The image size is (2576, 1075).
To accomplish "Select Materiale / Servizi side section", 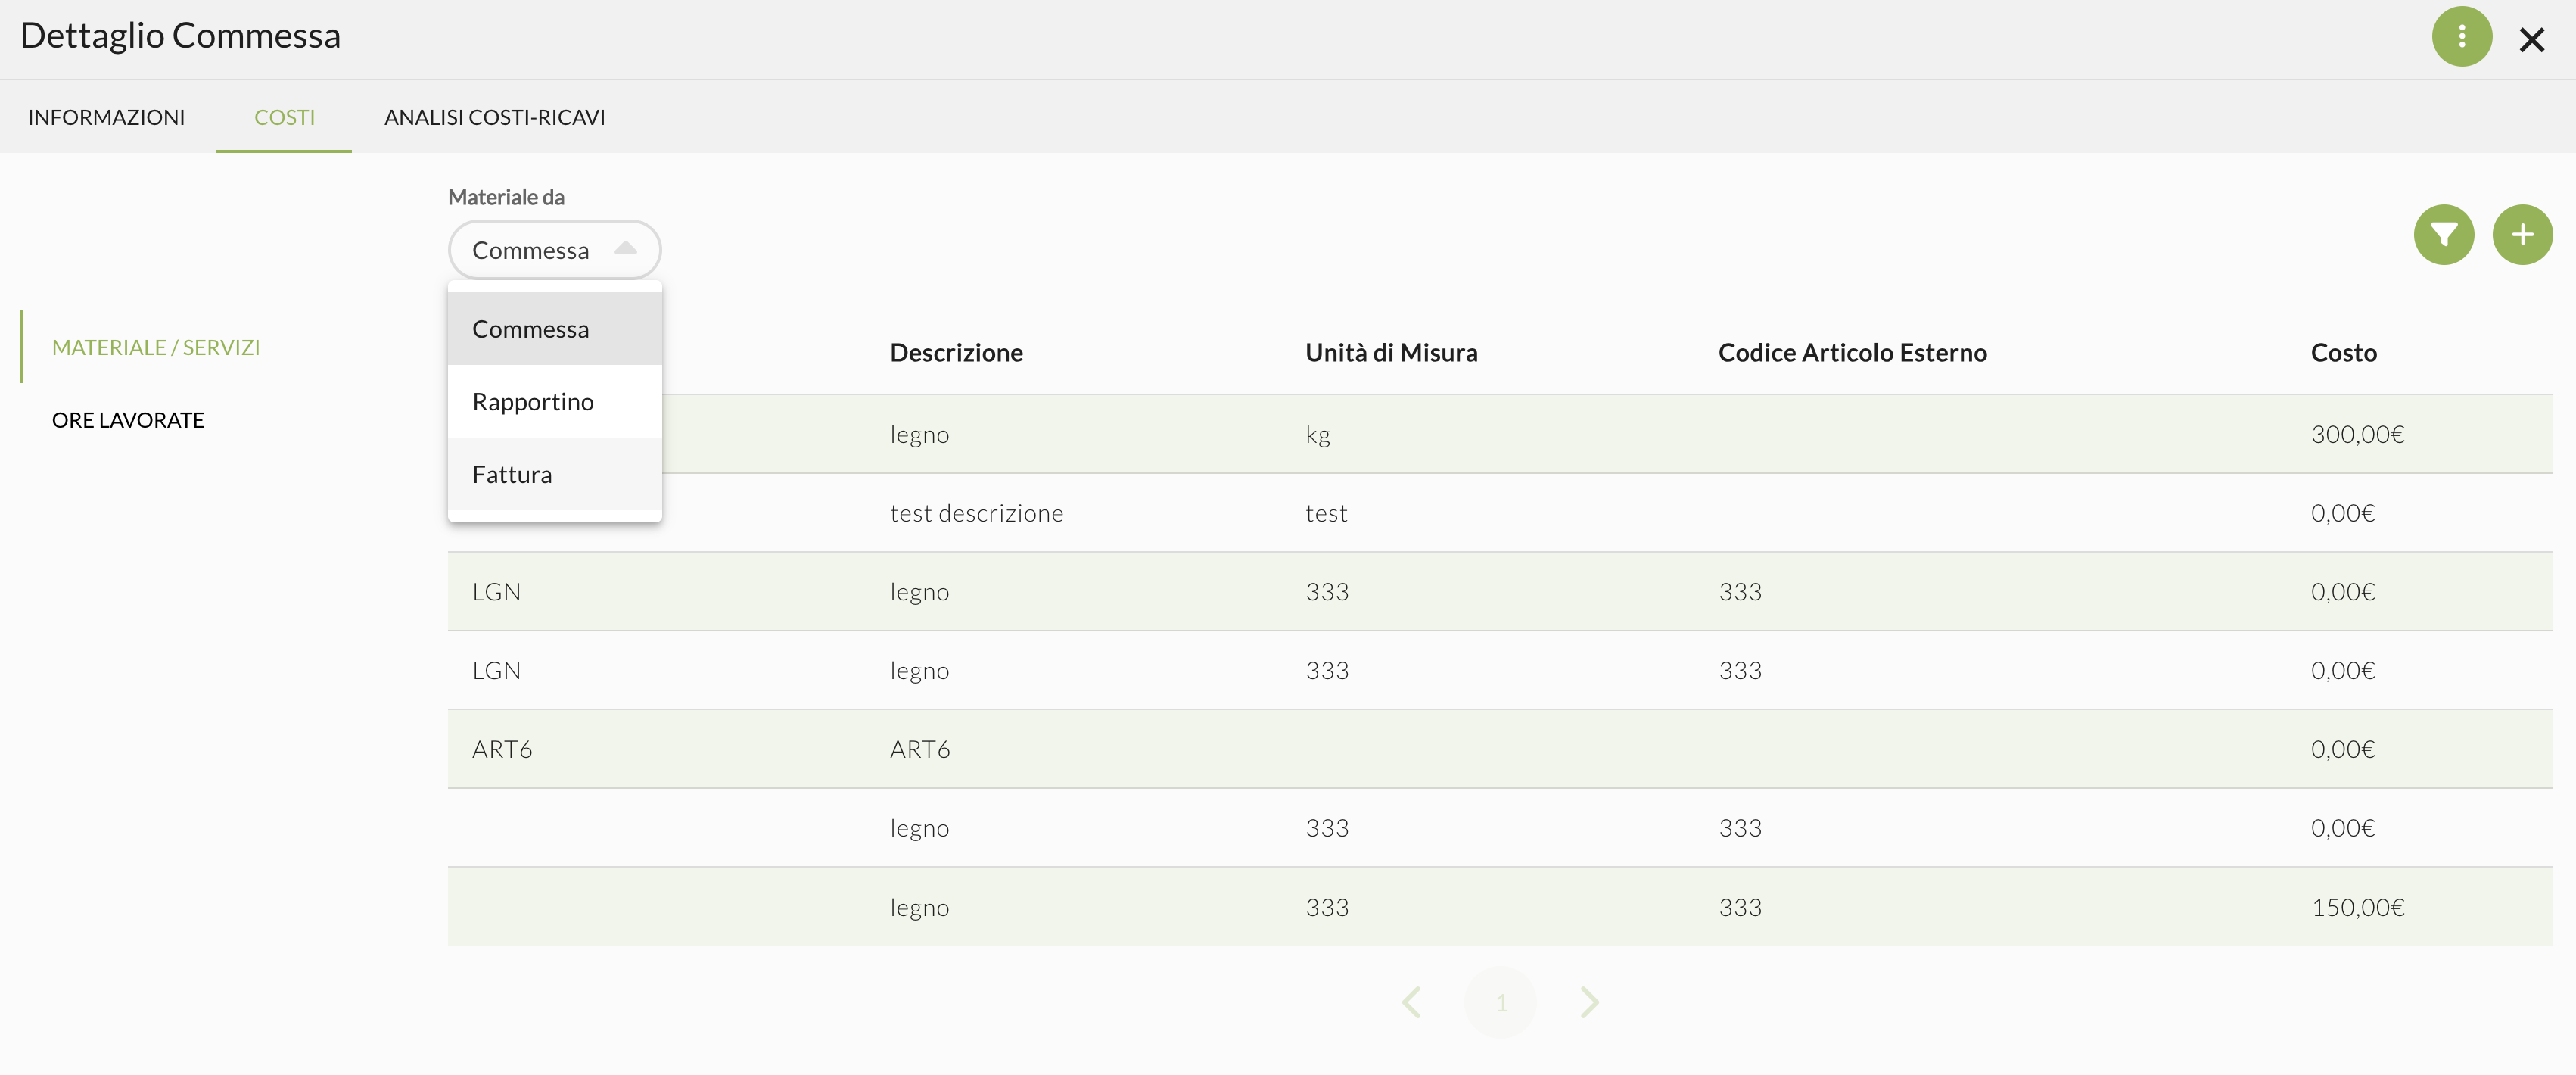I will [x=156, y=347].
